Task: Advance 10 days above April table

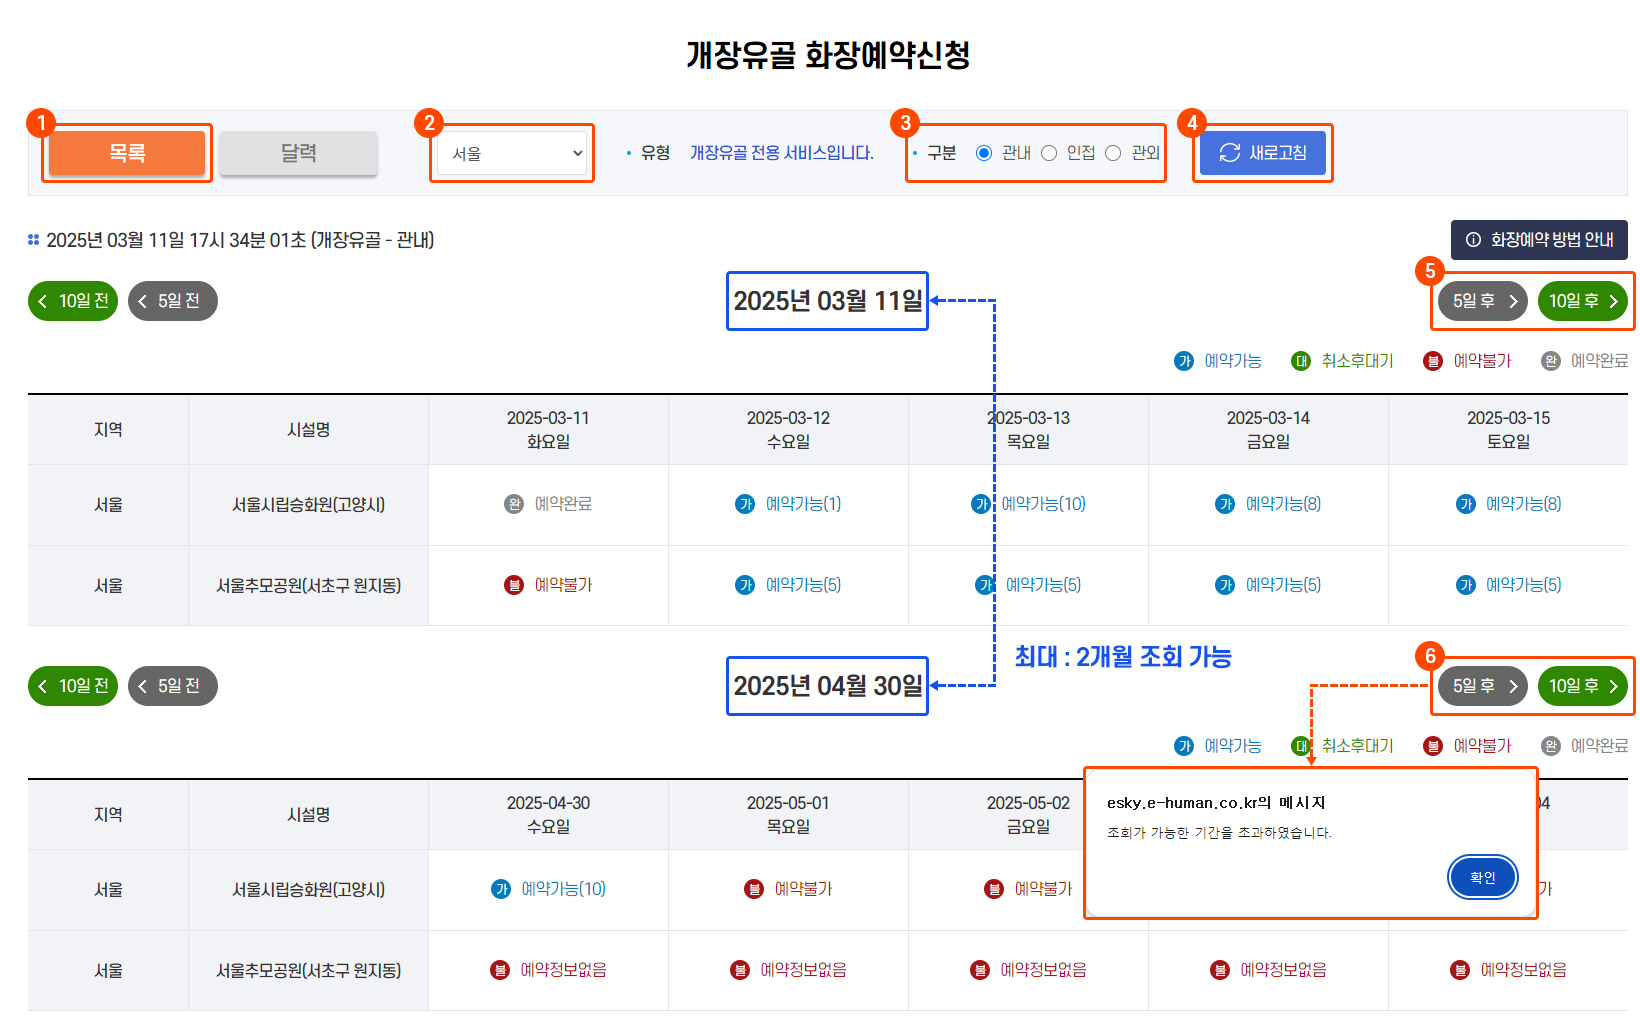Action: tap(1583, 686)
